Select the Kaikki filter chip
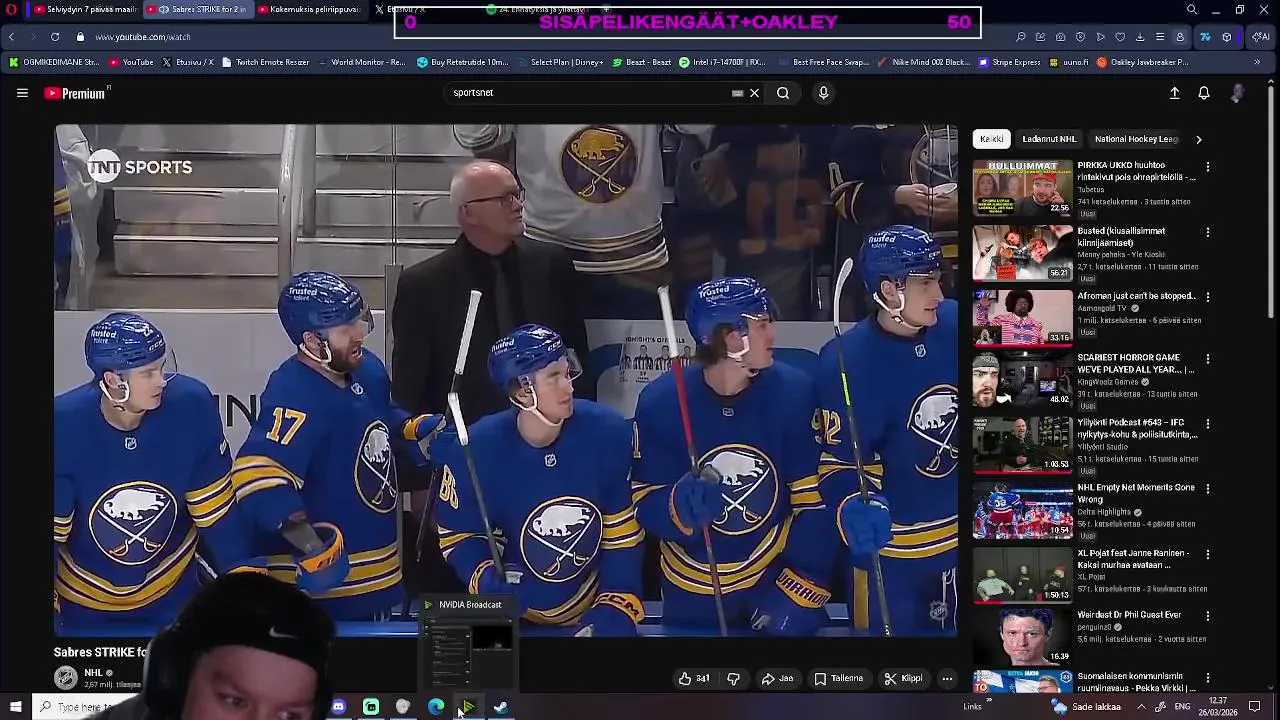This screenshot has height=720, width=1280. pyautogui.click(x=992, y=139)
